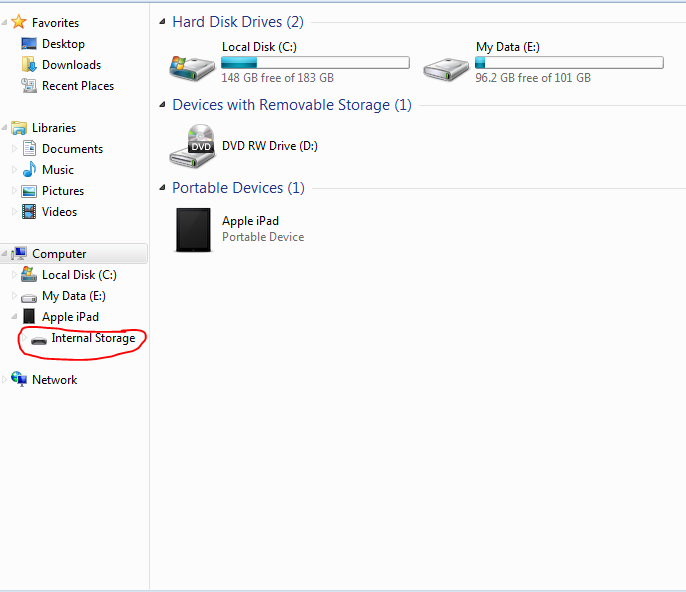Select the Videos library label
This screenshot has width=686, height=592.
click(59, 212)
